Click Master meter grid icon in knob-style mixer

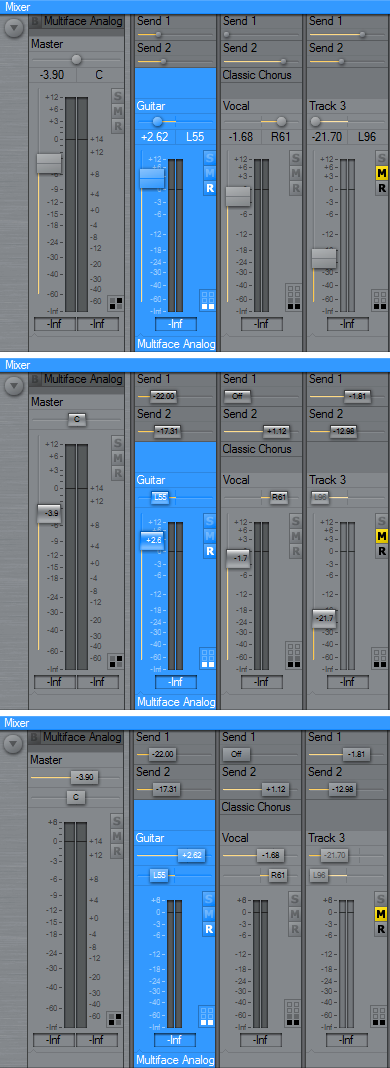(x=116, y=302)
